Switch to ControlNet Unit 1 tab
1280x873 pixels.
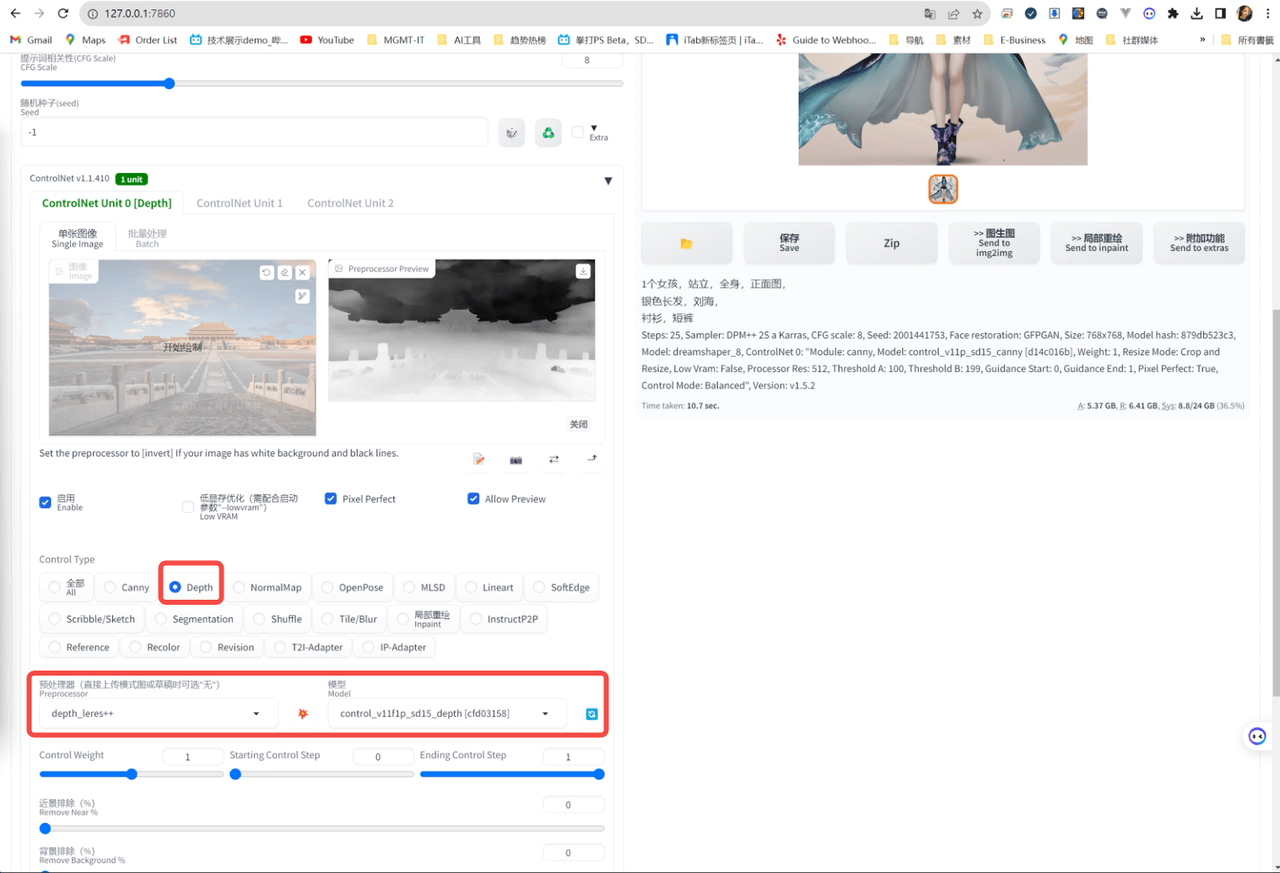point(239,203)
